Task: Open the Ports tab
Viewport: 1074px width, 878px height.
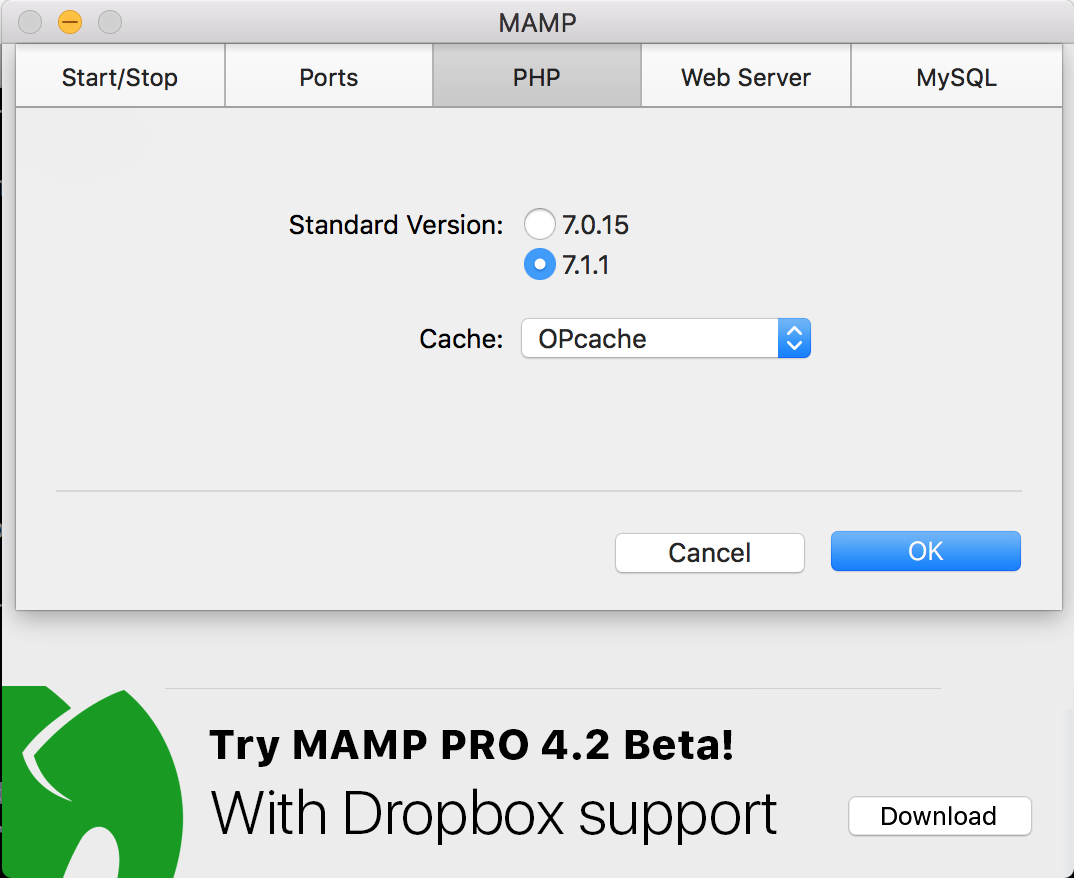Action: point(329,76)
